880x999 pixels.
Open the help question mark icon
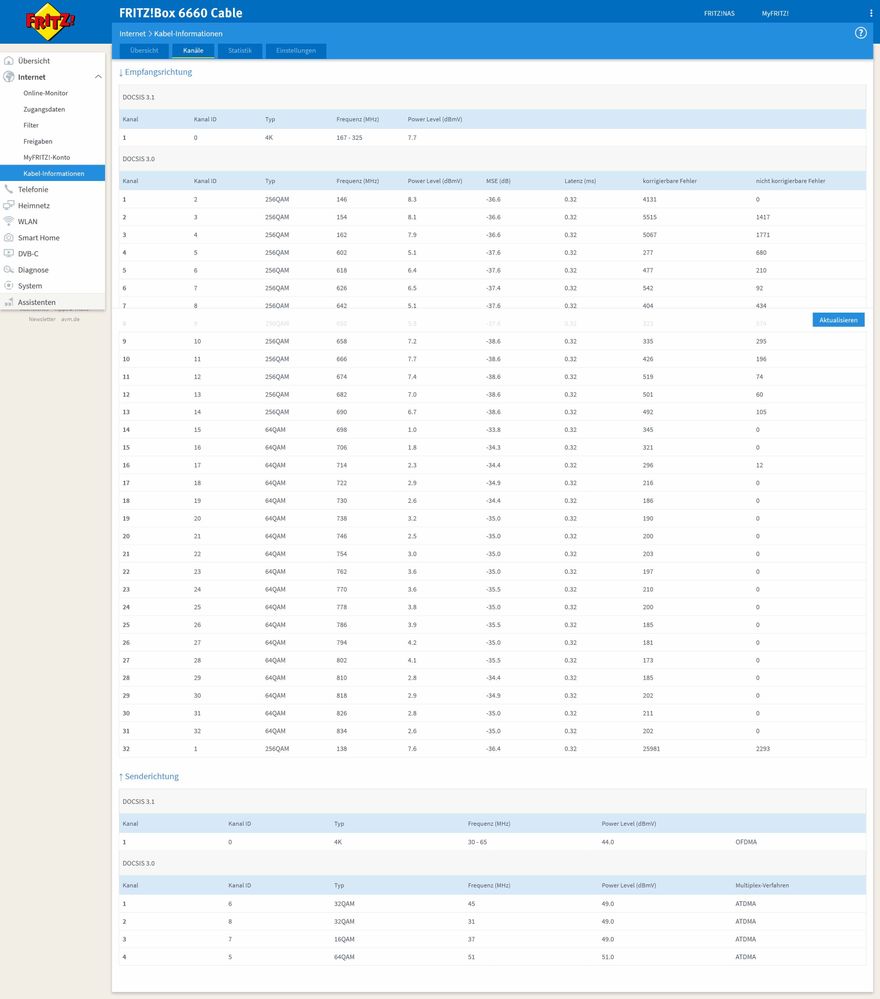pos(861,33)
